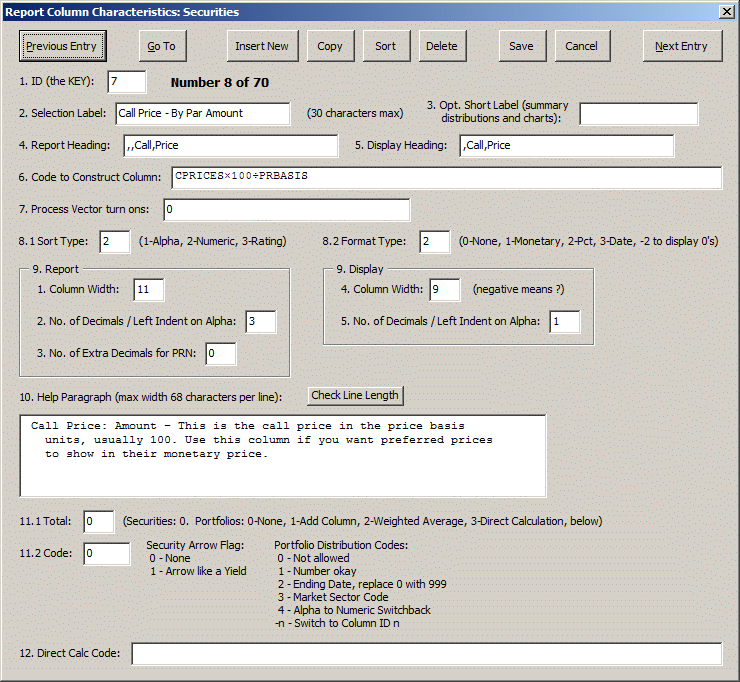Click the Copy button
The height and width of the screenshot is (682, 740).
coord(330,46)
